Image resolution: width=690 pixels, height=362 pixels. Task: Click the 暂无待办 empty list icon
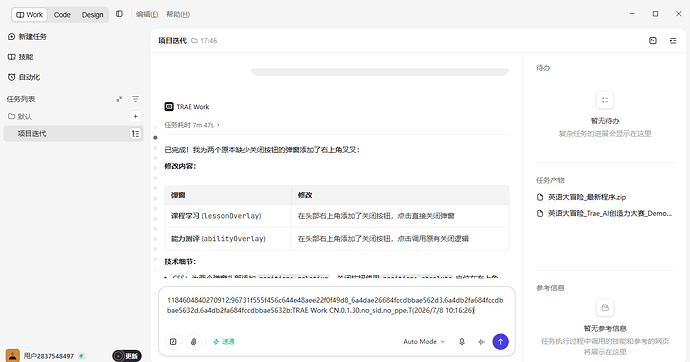pyautogui.click(x=605, y=100)
